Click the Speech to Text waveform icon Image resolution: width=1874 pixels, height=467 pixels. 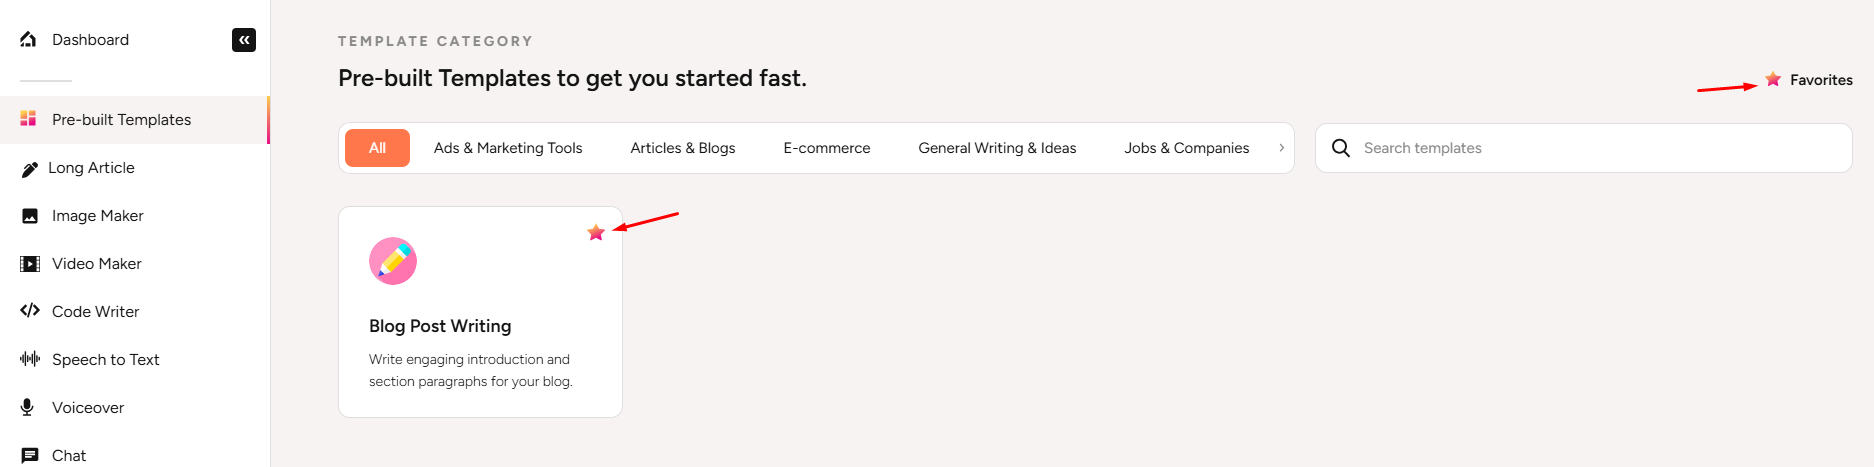point(30,359)
